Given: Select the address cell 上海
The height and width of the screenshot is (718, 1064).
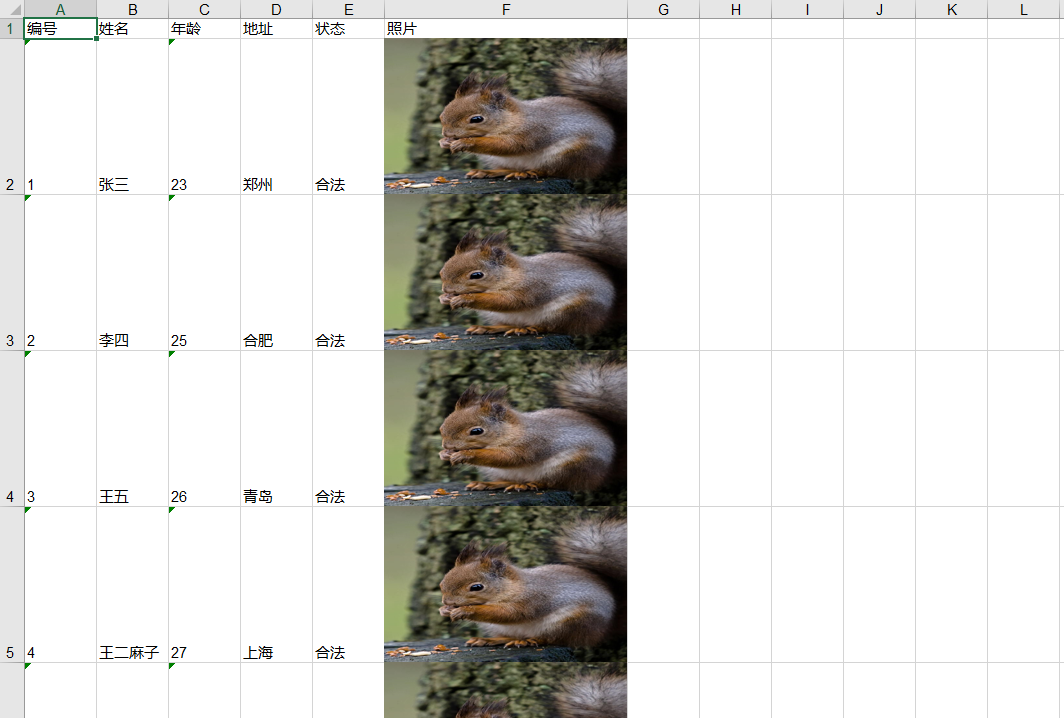Looking at the screenshot, I should (276, 585).
